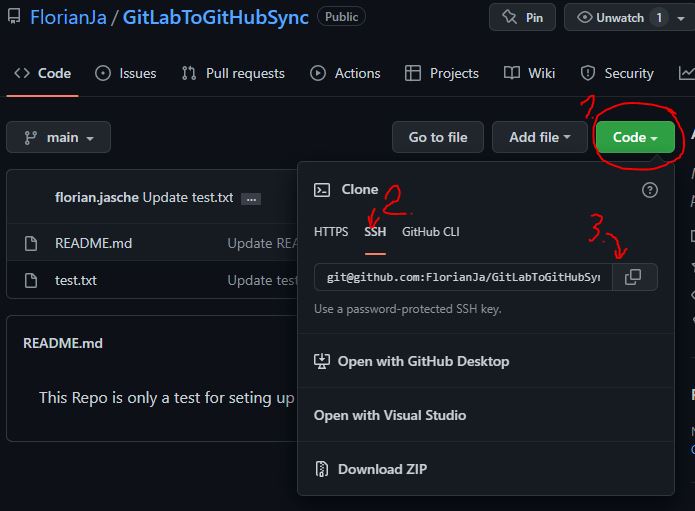Expand commit details with ellipsis button
This screenshot has height=511, width=695.
[251, 199]
